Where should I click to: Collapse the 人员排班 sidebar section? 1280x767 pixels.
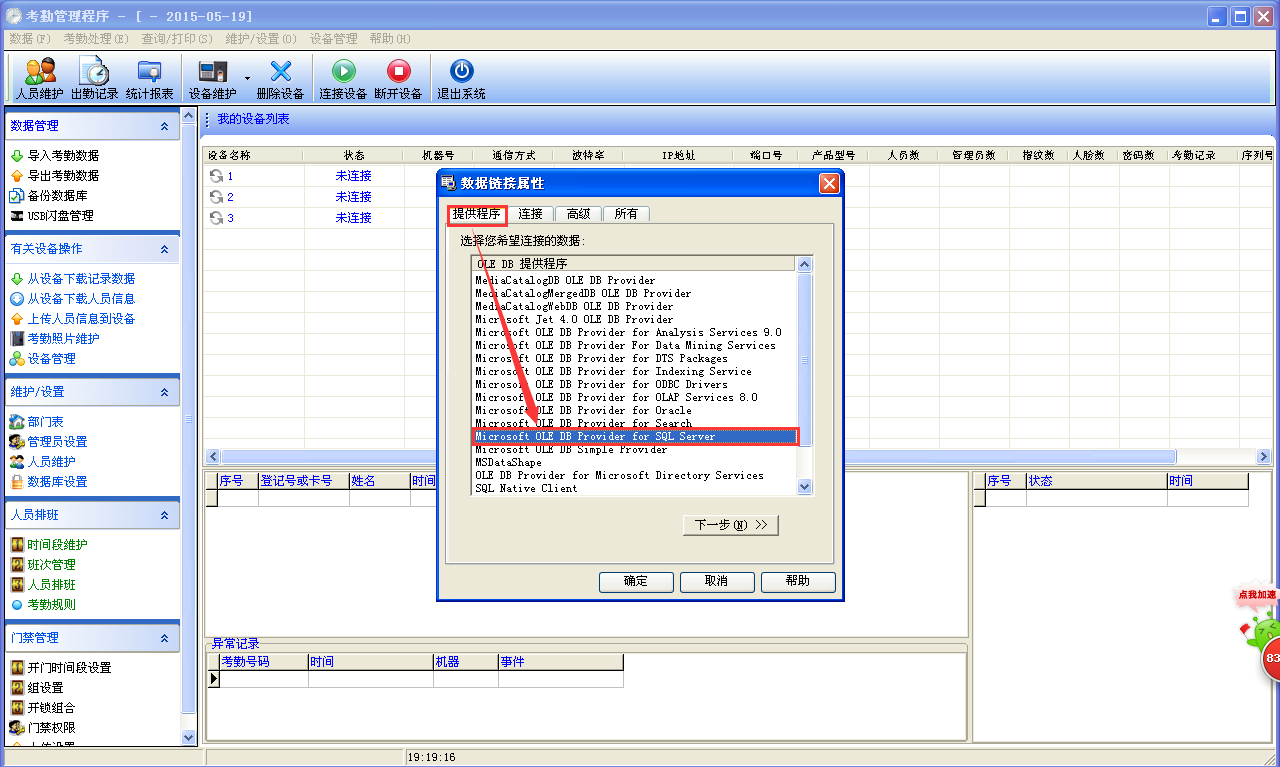click(x=164, y=515)
